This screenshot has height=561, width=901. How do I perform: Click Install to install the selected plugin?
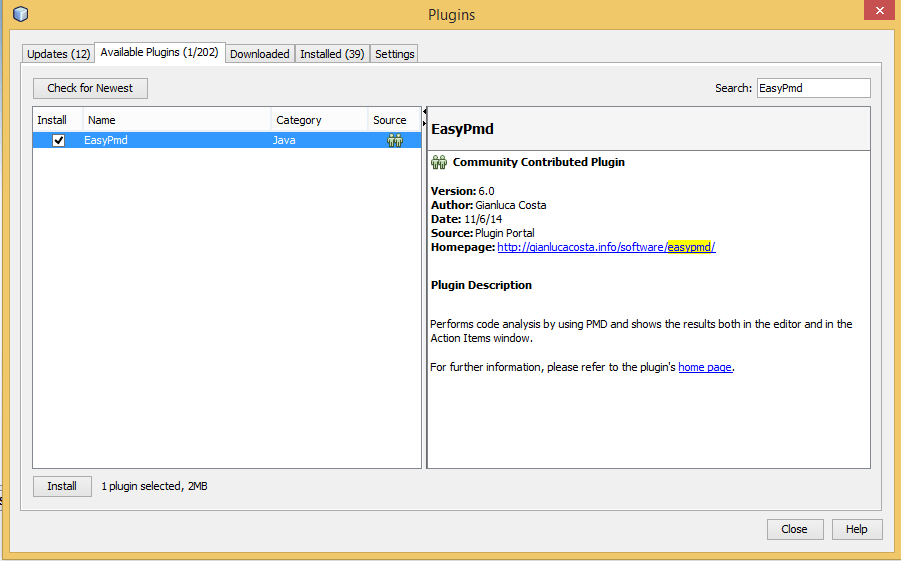click(62, 486)
